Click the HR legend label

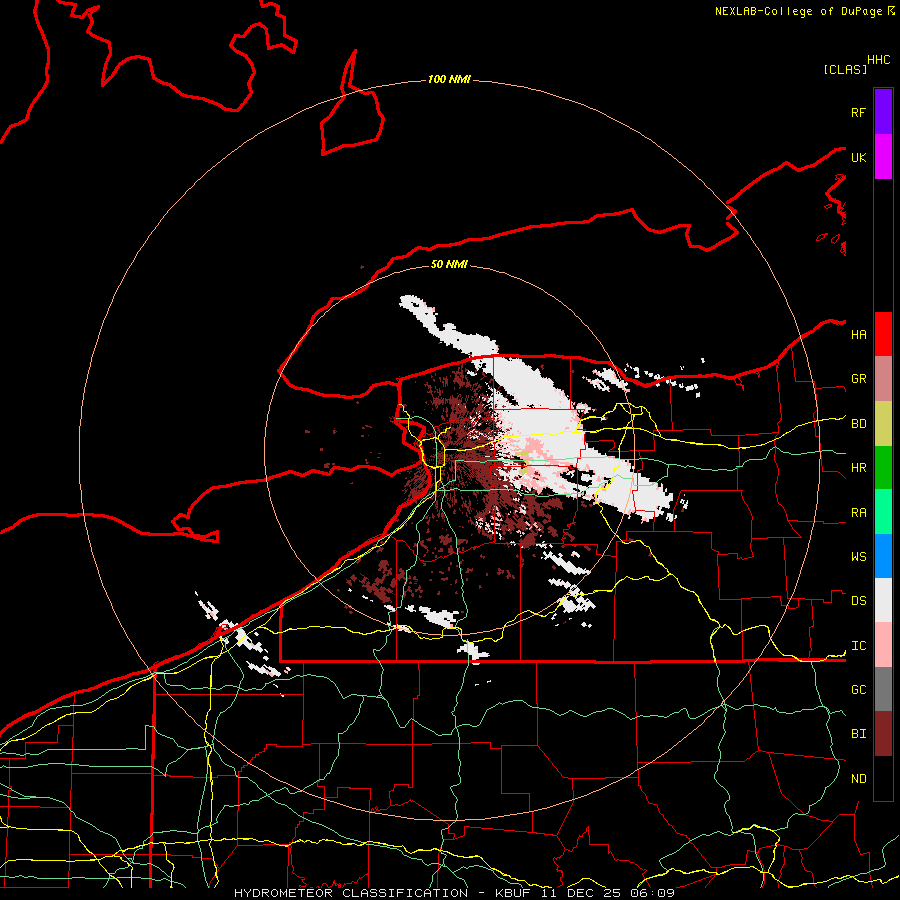point(858,468)
